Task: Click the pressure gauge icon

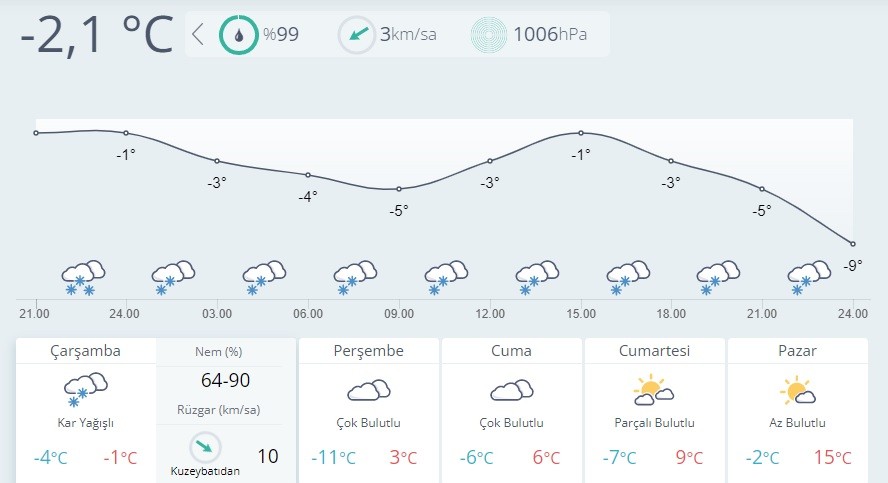Action: [x=489, y=34]
